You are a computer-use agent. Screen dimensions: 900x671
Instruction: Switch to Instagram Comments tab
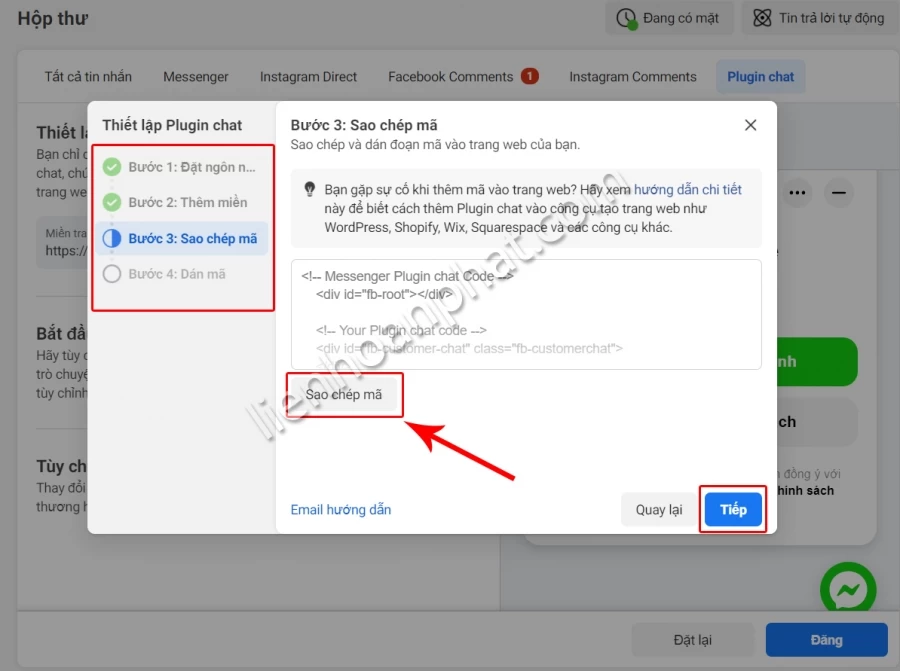pyautogui.click(x=633, y=77)
